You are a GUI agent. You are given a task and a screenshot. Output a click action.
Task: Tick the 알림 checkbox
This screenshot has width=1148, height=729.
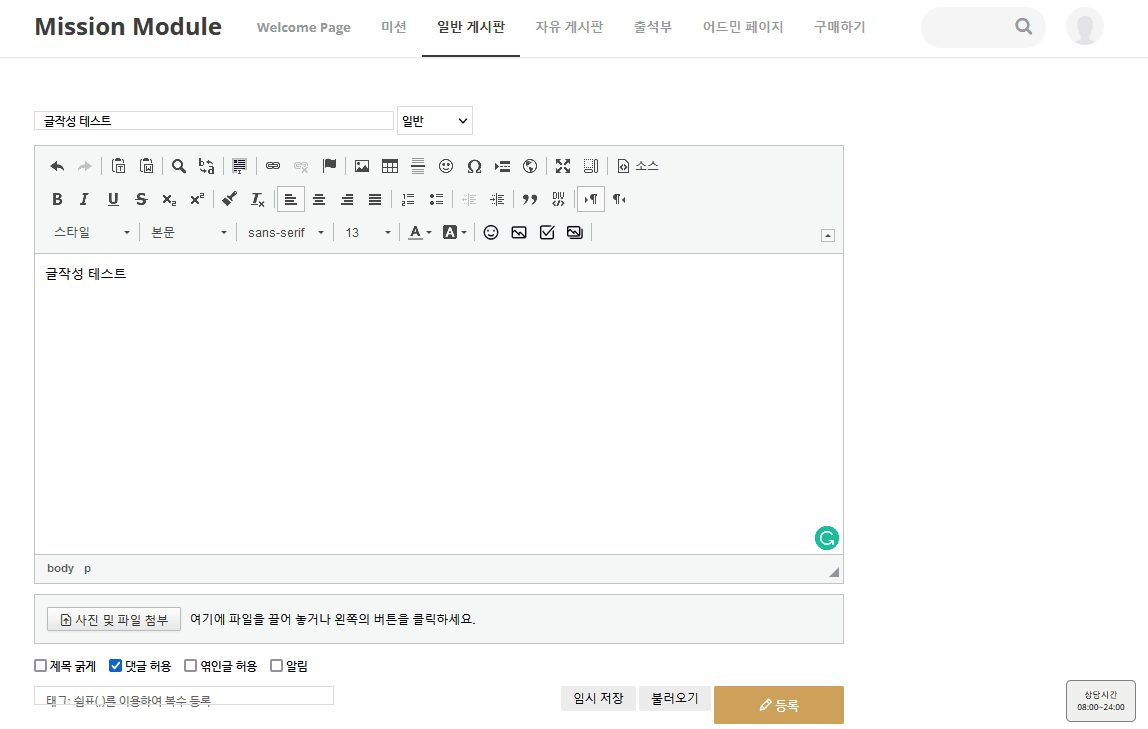click(277, 666)
